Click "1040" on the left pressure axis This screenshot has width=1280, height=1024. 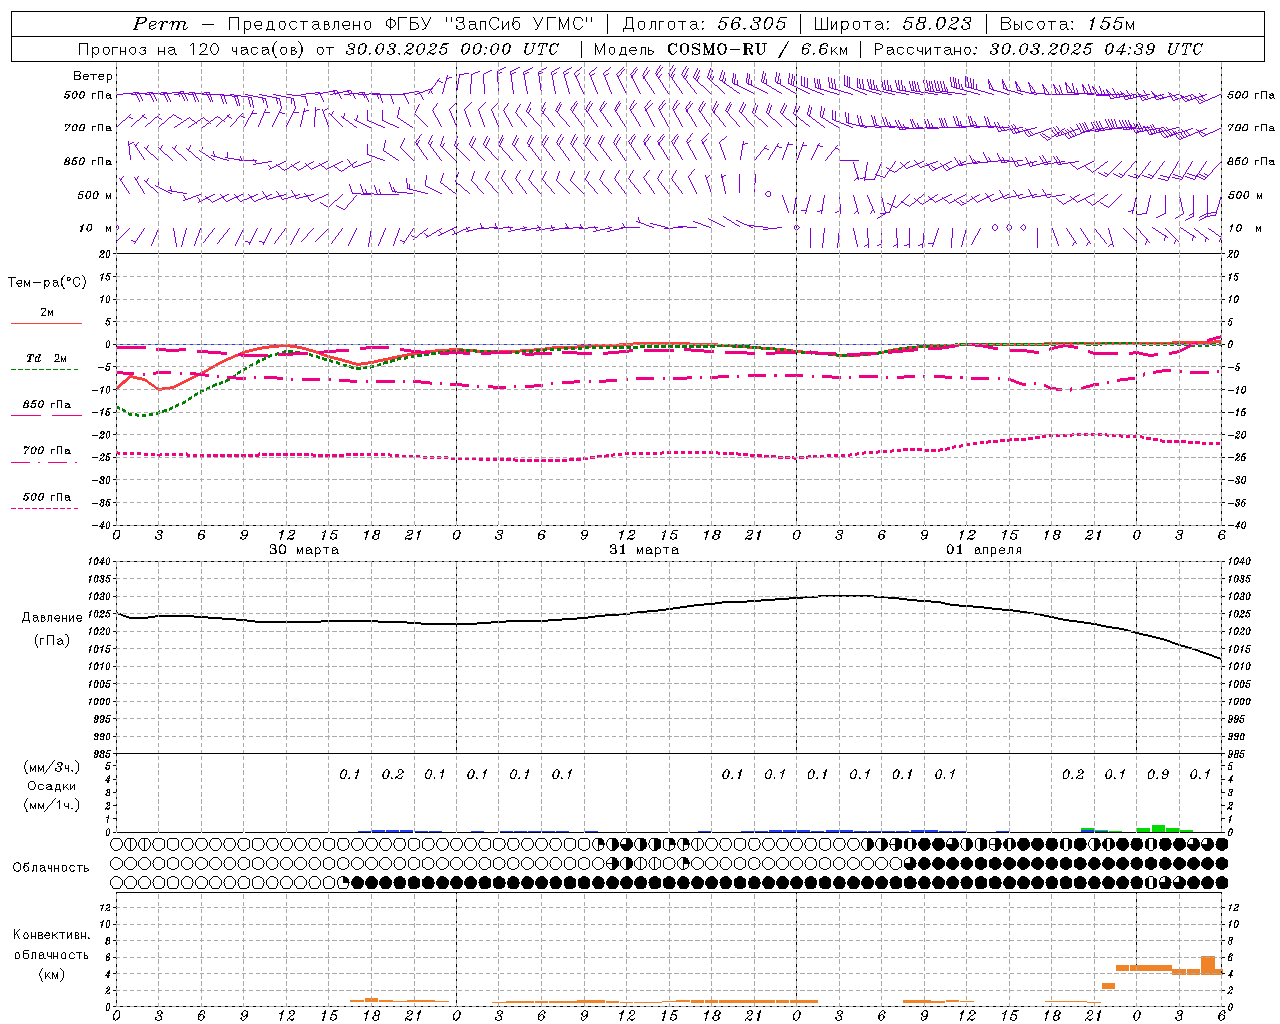coord(97,562)
